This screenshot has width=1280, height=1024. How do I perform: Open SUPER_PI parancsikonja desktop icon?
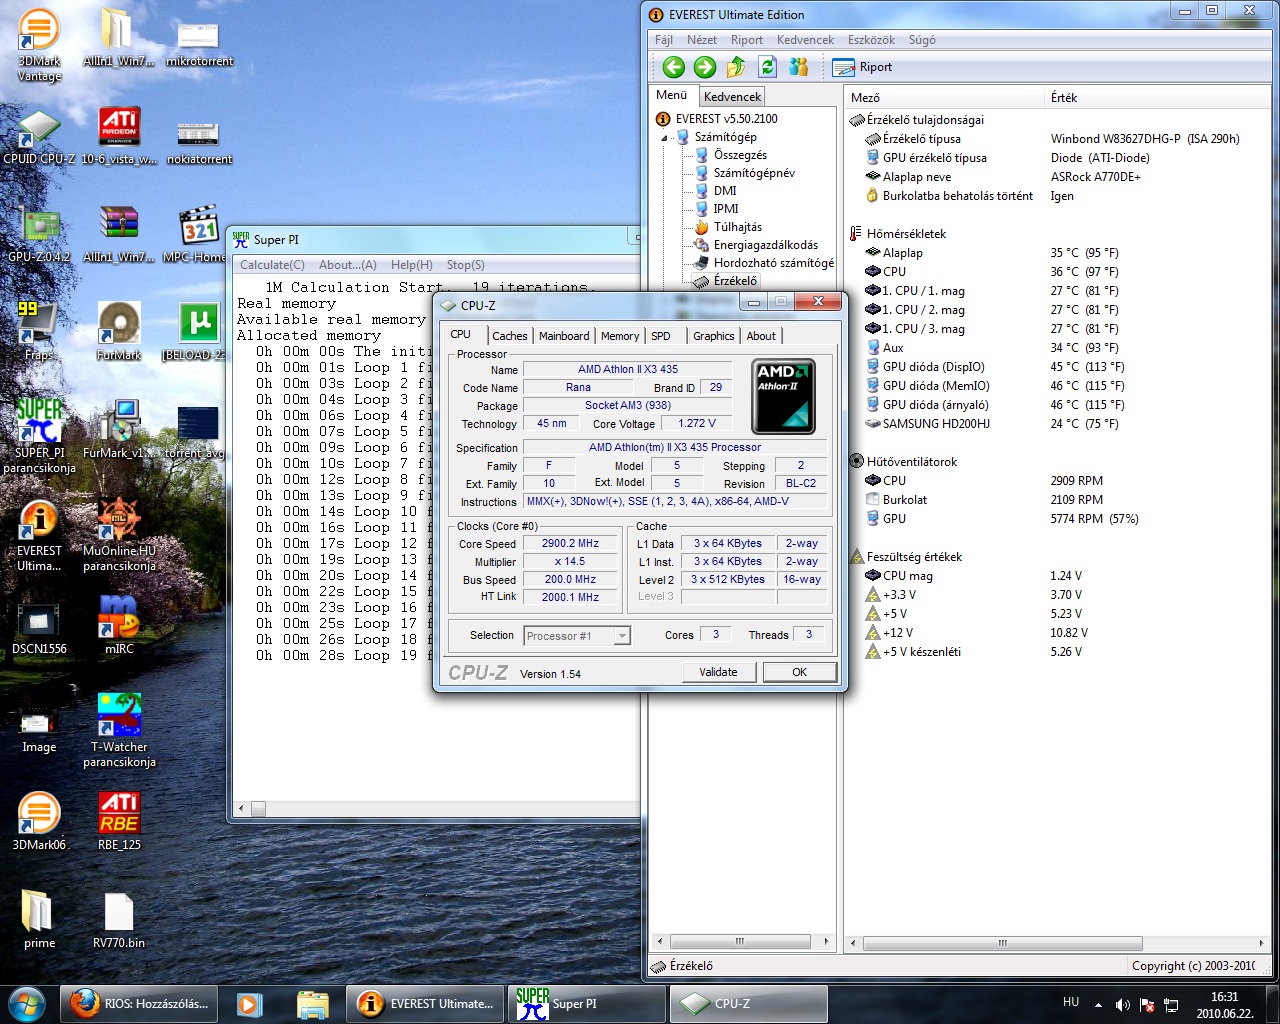point(39,436)
